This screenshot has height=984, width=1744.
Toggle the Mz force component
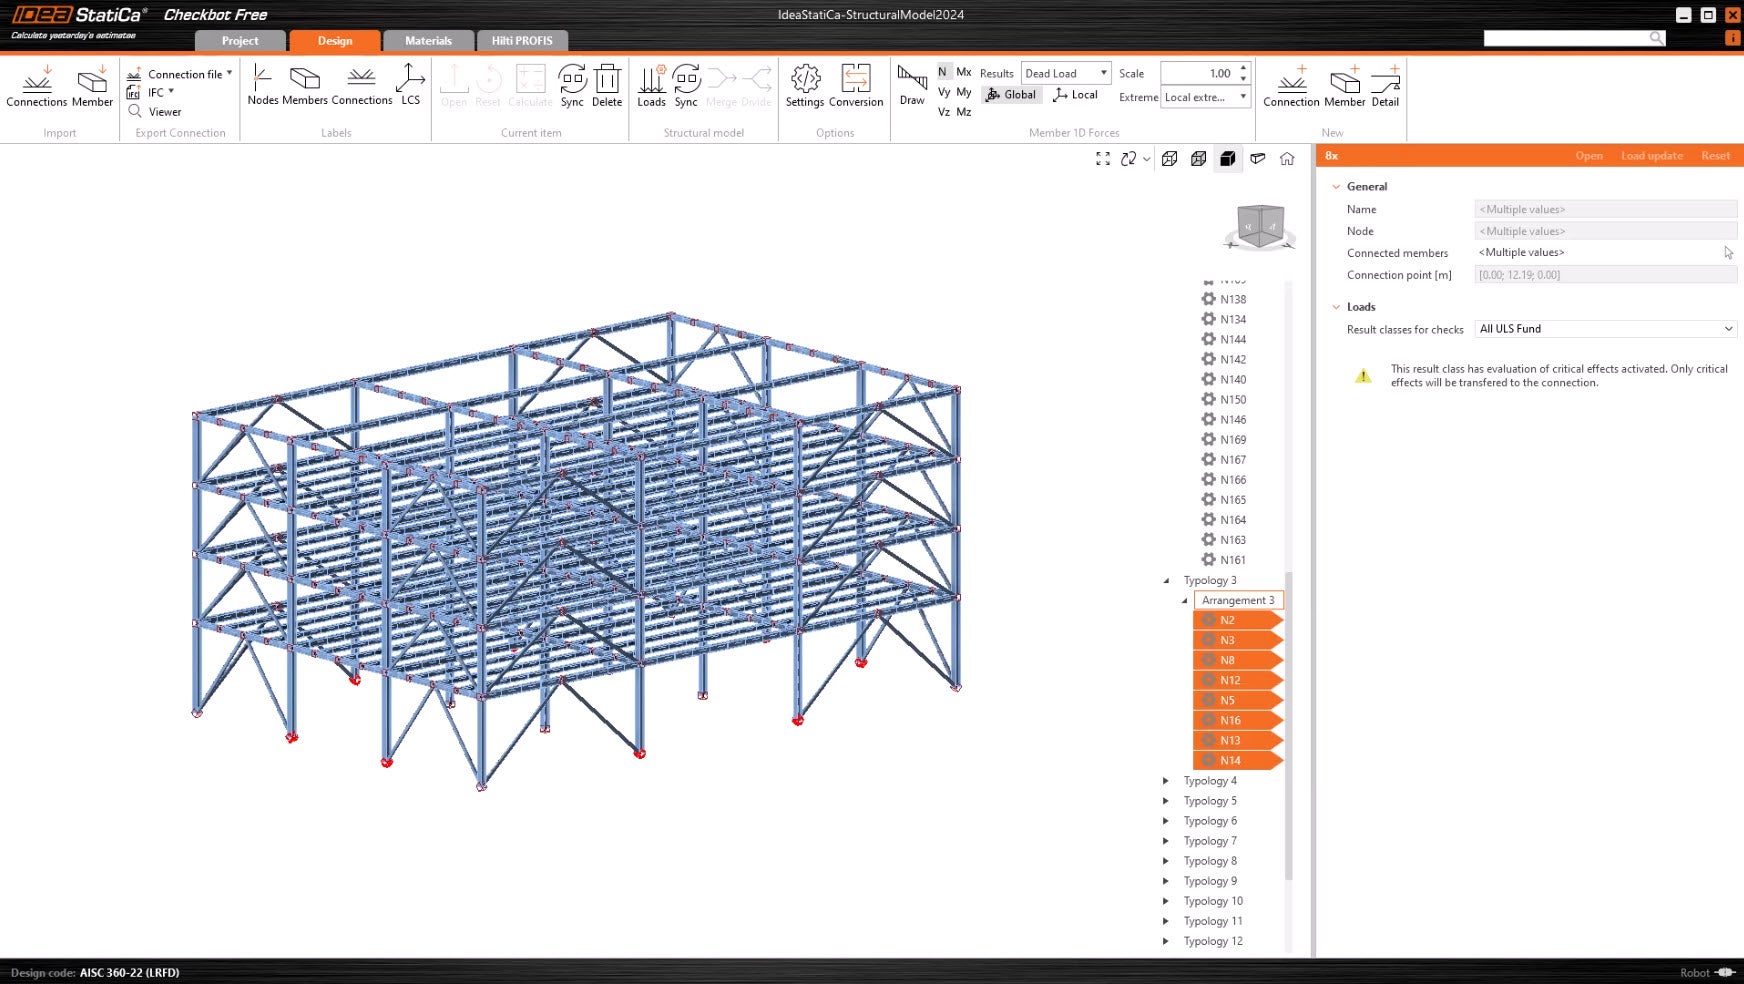(964, 112)
